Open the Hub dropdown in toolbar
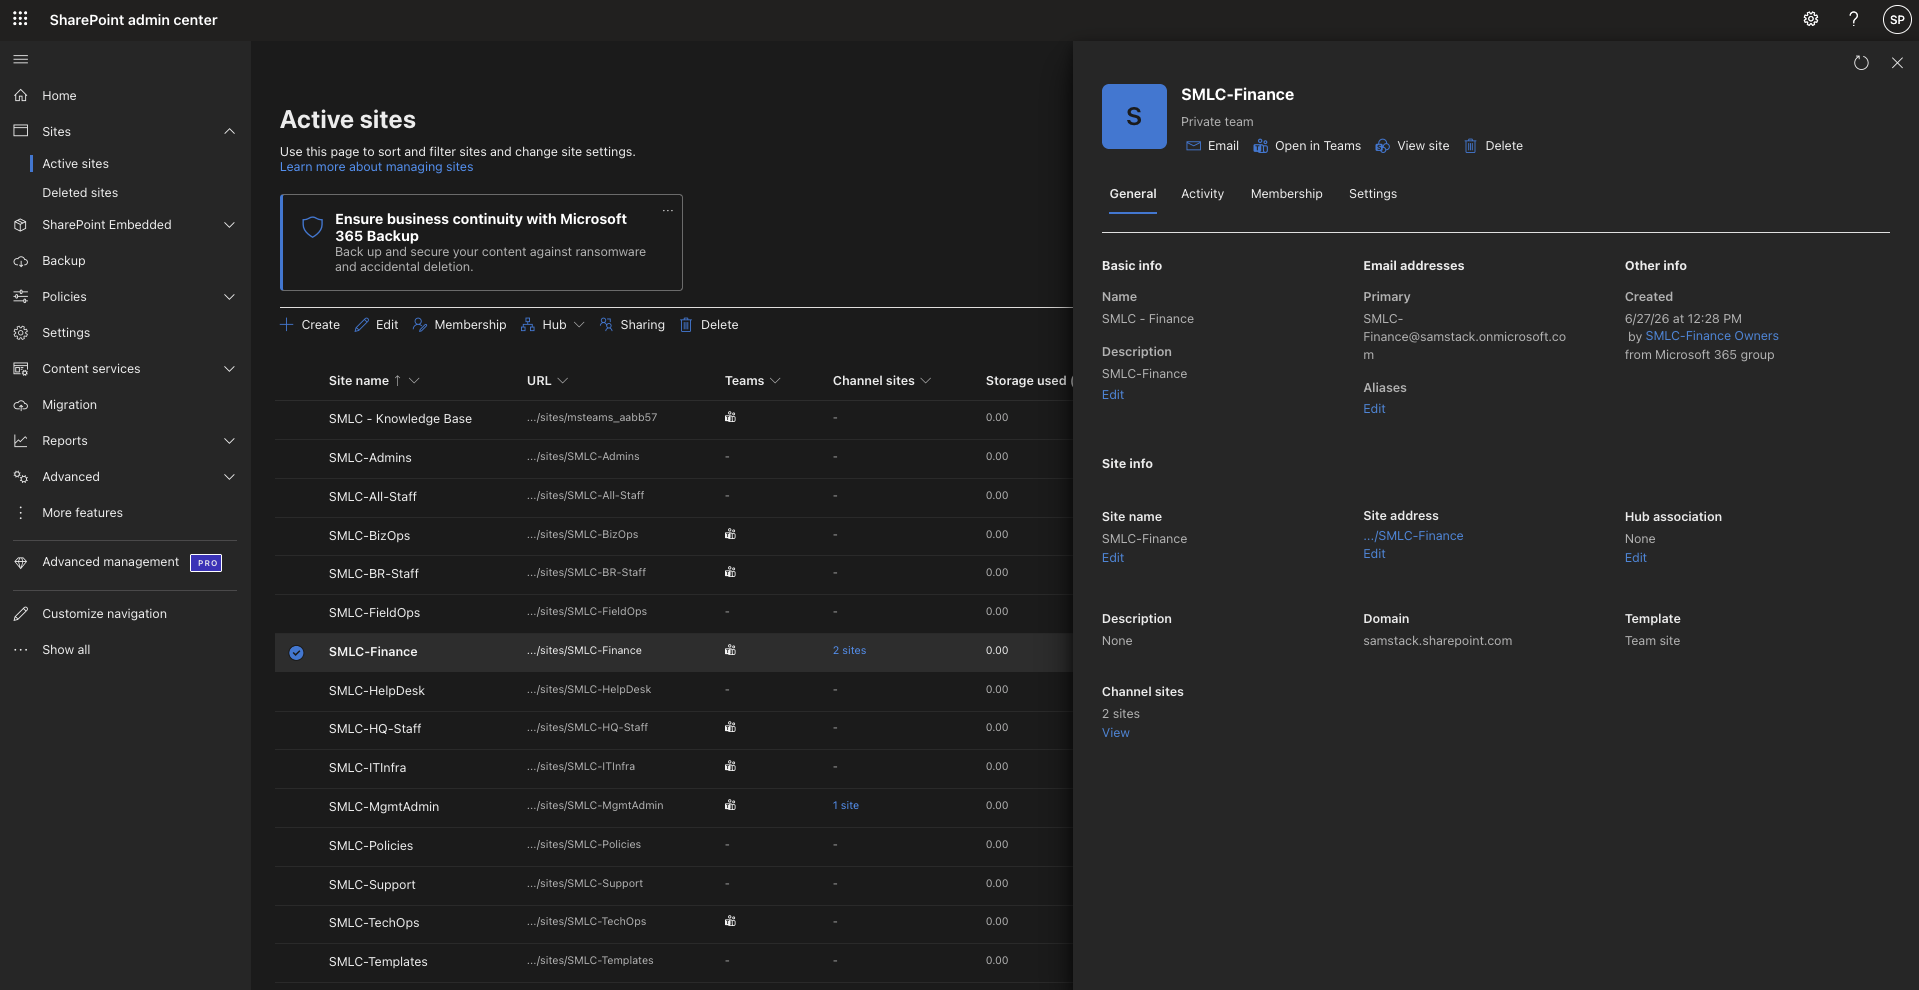Viewport: 1919px width, 990px height. 553,325
